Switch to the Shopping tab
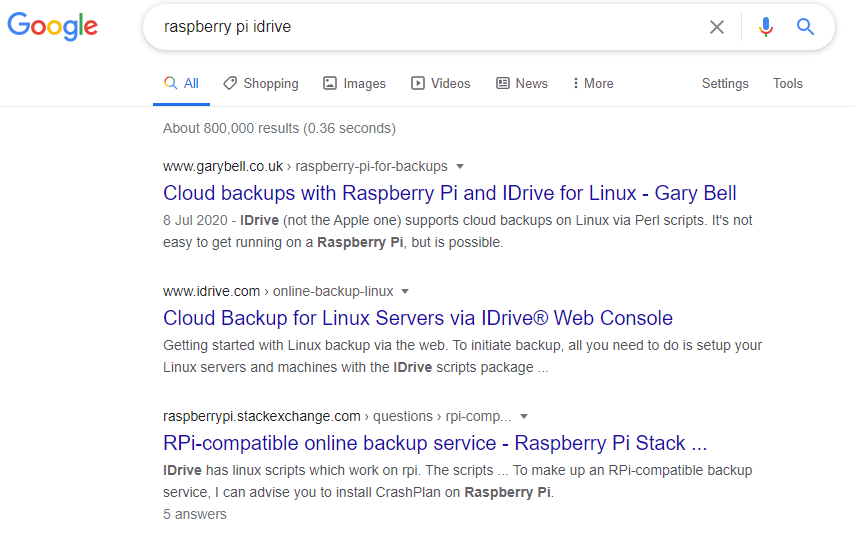 coord(261,83)
